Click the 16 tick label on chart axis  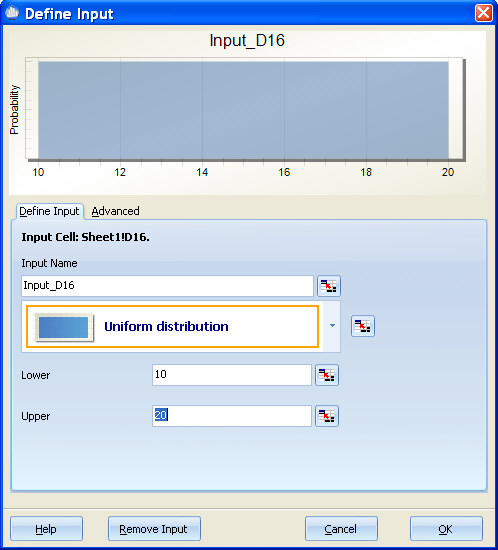(x=284, y=172)
